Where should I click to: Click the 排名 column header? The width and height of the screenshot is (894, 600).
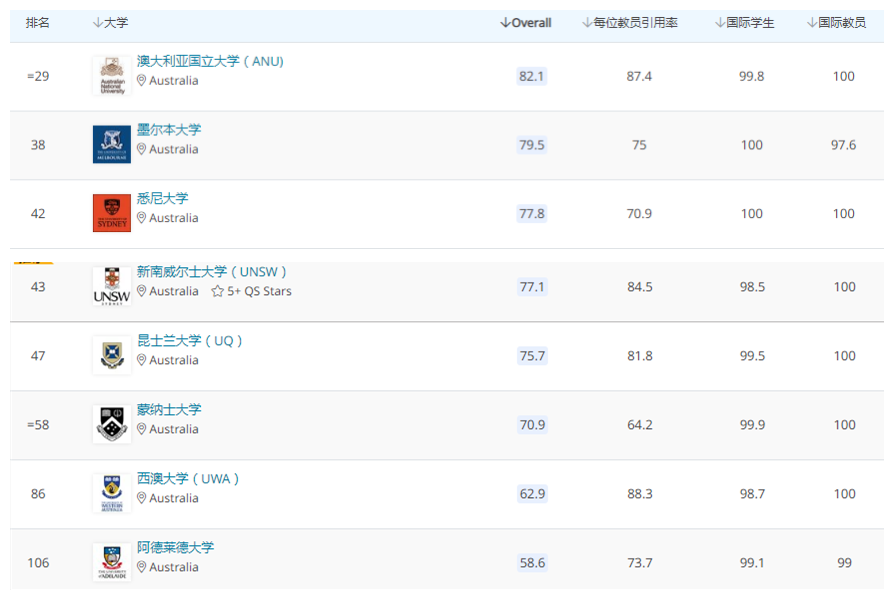(38, 23)
